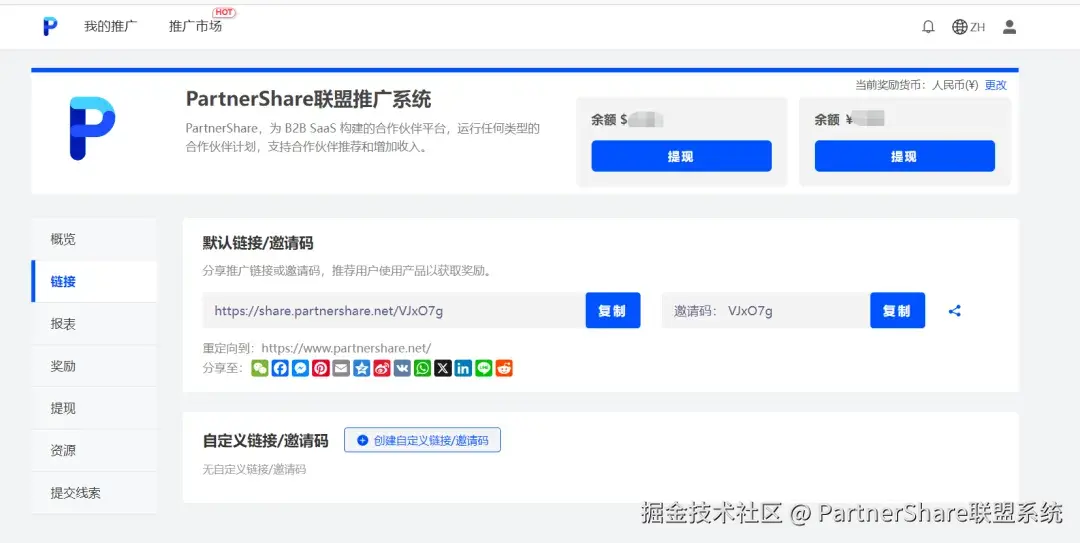This screenshot has width=1080, height=543.
Task: Open 我的推广 in top navigation
Action: tap(111, 27)
